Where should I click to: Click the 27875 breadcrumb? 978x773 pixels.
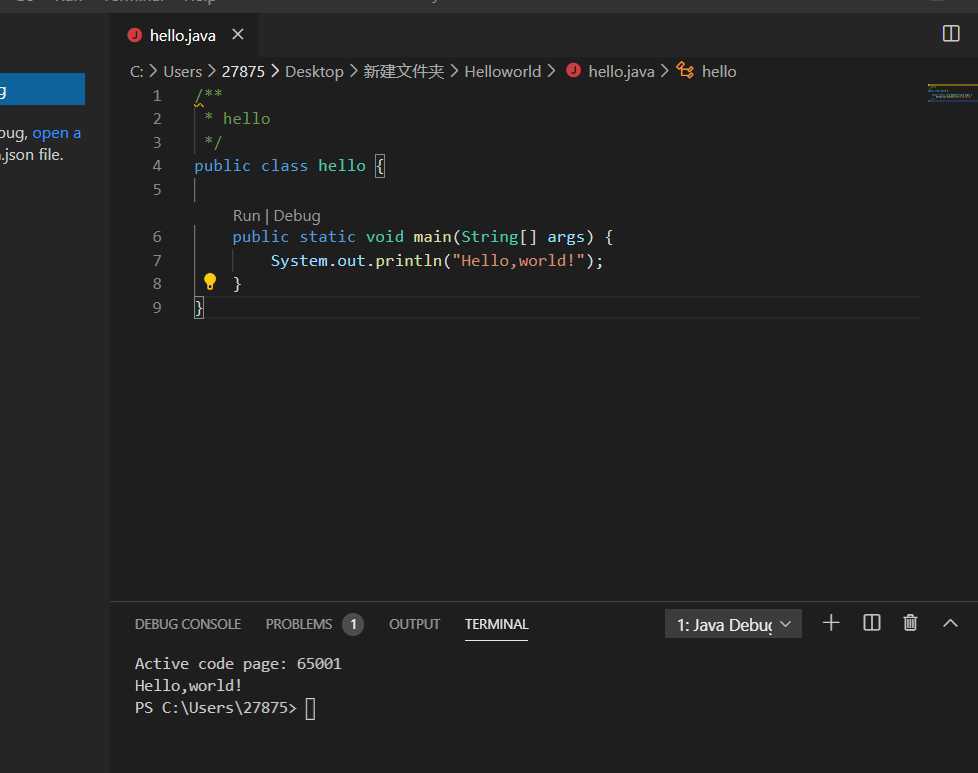click(x=243, y=72)
